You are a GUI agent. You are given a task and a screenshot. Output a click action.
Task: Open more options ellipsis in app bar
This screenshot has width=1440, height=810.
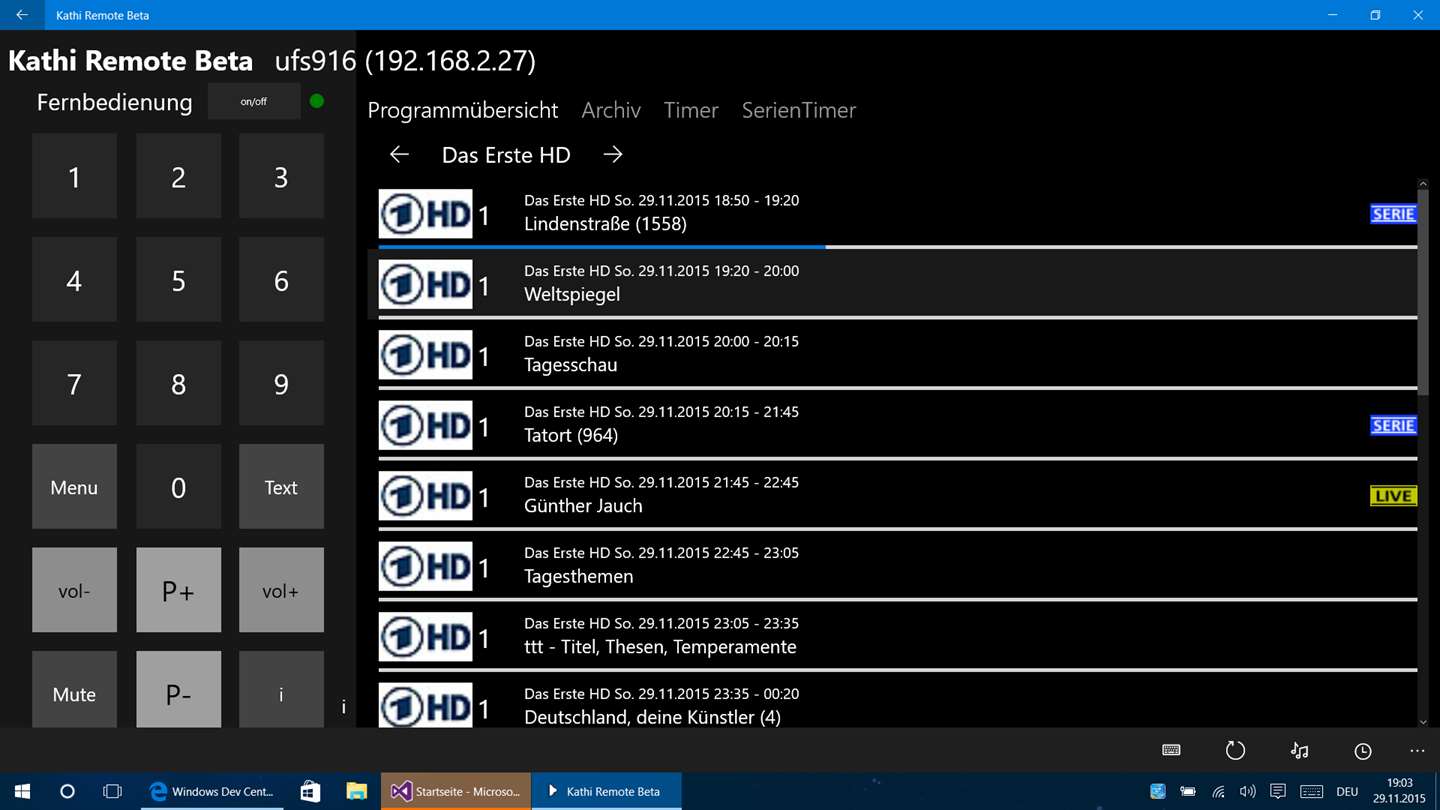pos(1417,750)
